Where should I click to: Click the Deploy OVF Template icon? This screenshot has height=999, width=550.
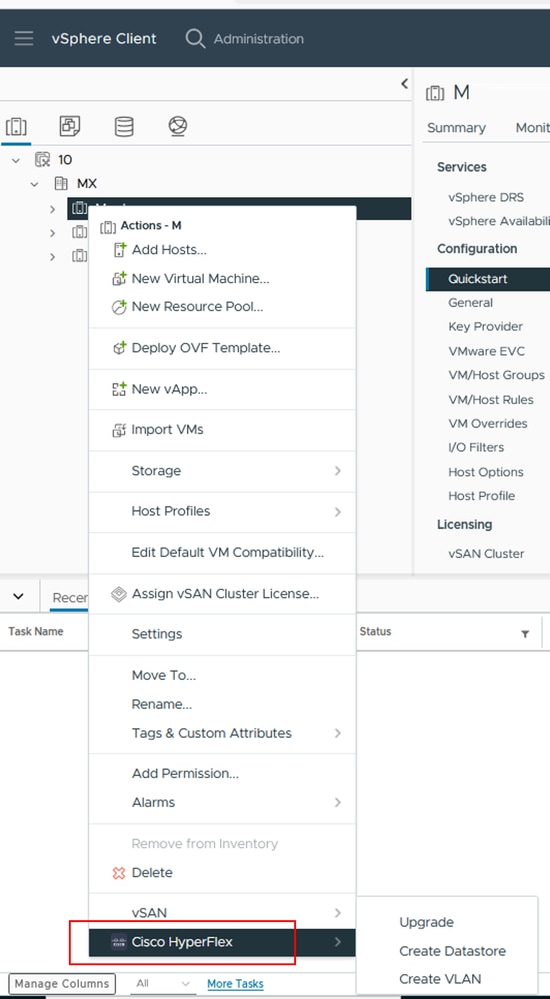click(x=119, y=348)
